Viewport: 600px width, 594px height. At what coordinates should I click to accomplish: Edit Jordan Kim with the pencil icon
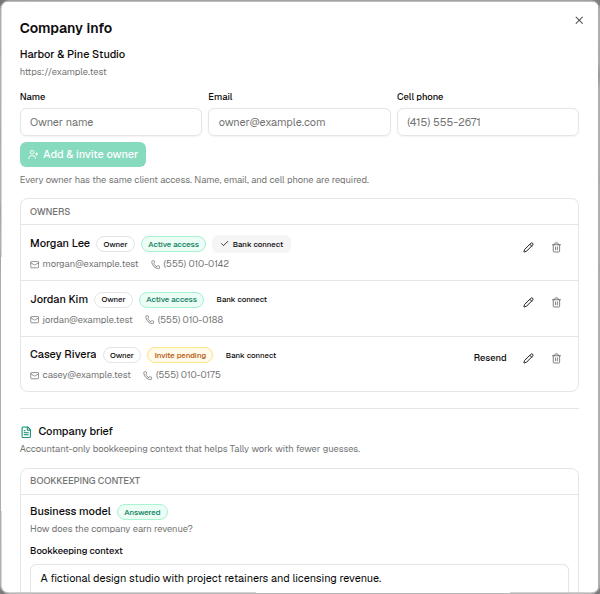tap(528, 302)
